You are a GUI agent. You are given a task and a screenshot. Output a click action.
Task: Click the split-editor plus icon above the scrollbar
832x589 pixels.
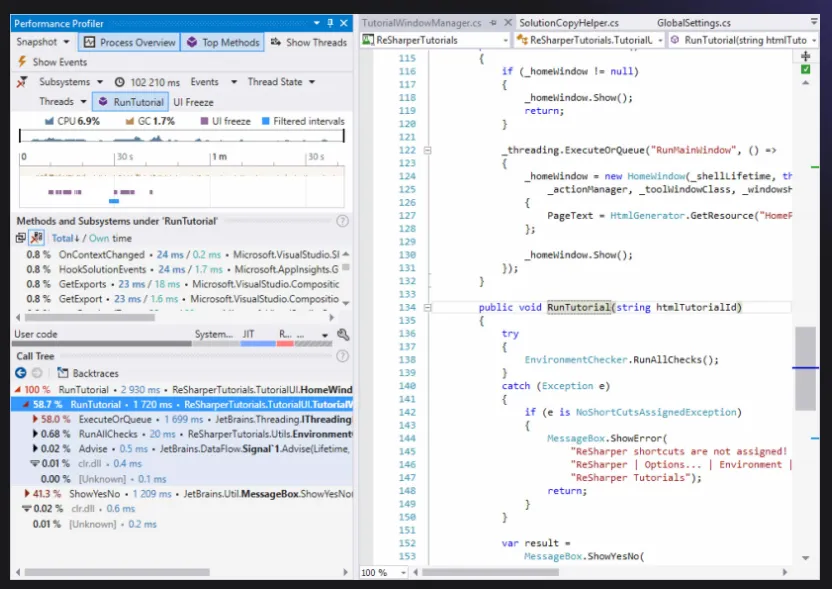805,56
